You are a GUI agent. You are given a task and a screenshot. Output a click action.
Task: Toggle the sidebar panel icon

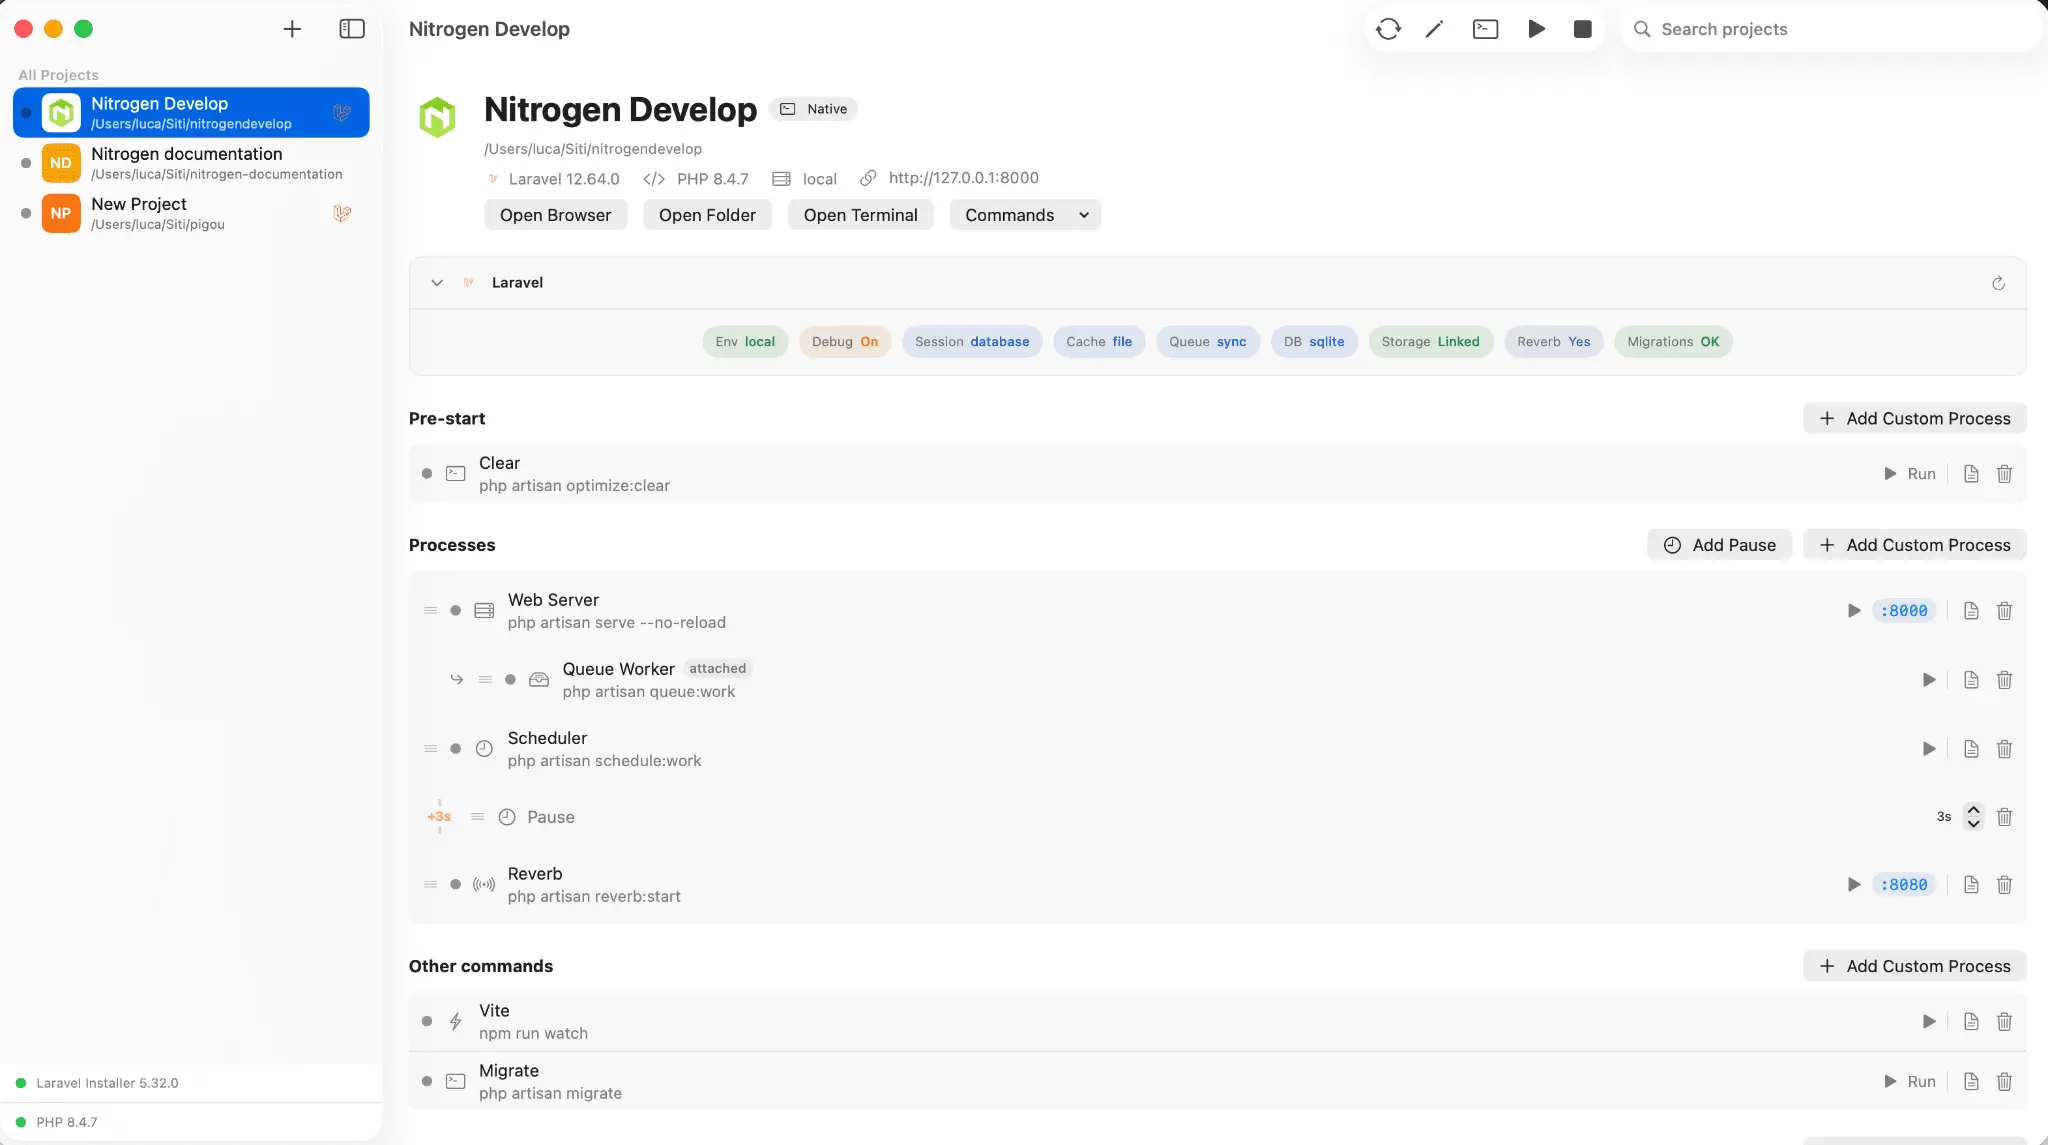pyautogui.click(x=352, y=29)
